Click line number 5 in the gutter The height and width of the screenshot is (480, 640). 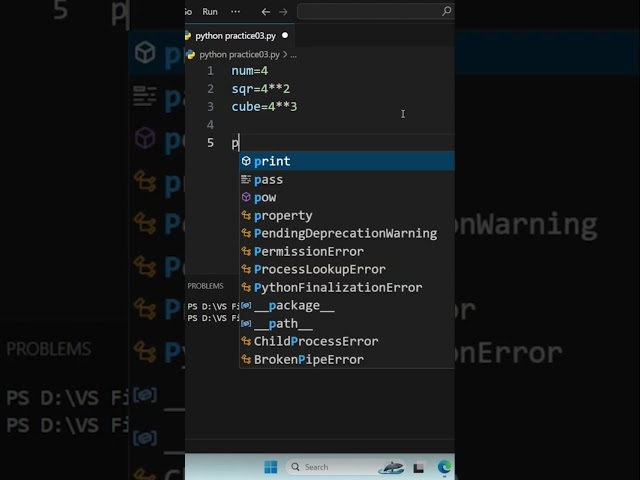[210, 142]
